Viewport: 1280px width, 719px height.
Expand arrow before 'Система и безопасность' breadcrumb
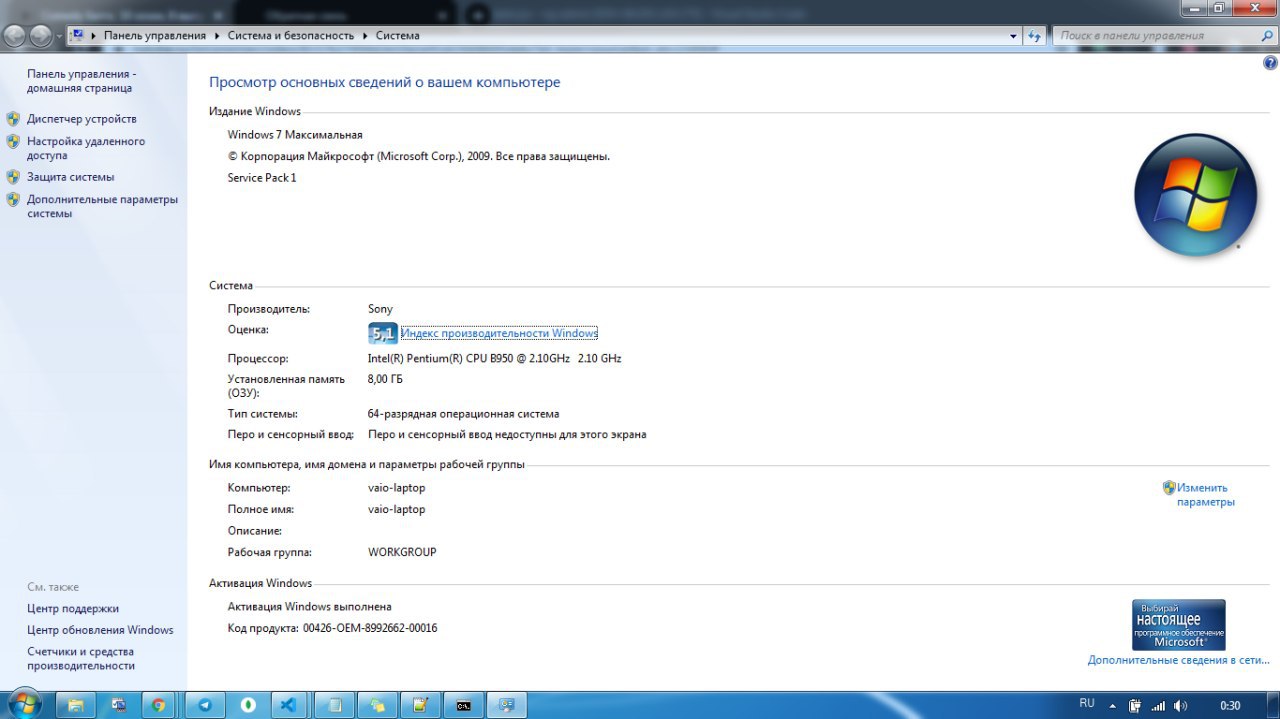click(217, 35)
